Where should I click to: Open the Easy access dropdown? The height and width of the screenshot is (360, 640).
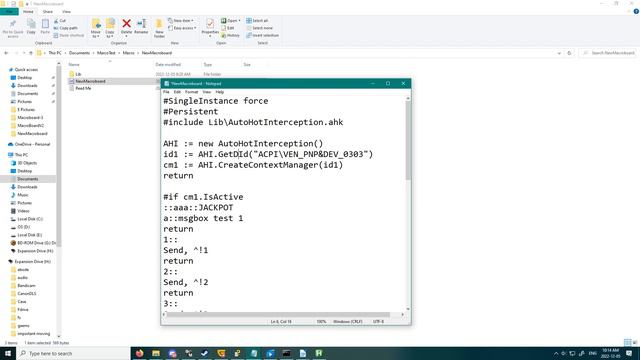point(182,28)
